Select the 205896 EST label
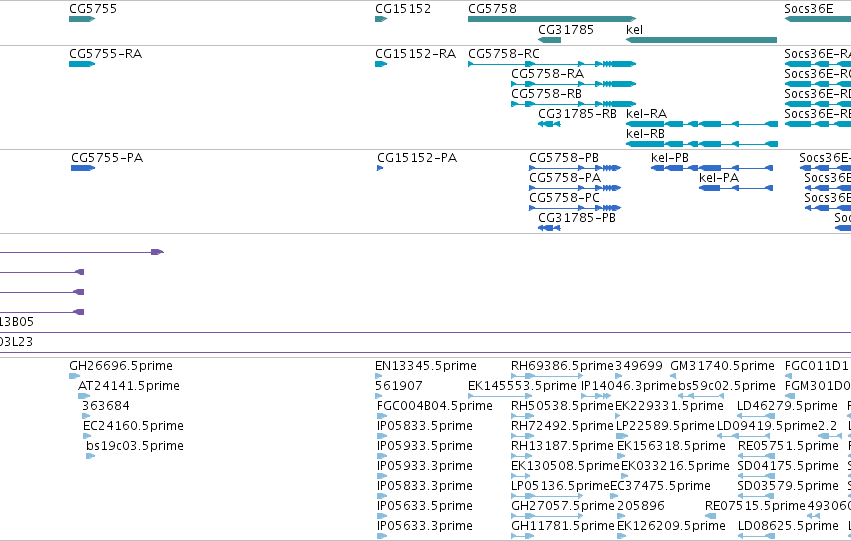851x541 pixels. (640, 506)
